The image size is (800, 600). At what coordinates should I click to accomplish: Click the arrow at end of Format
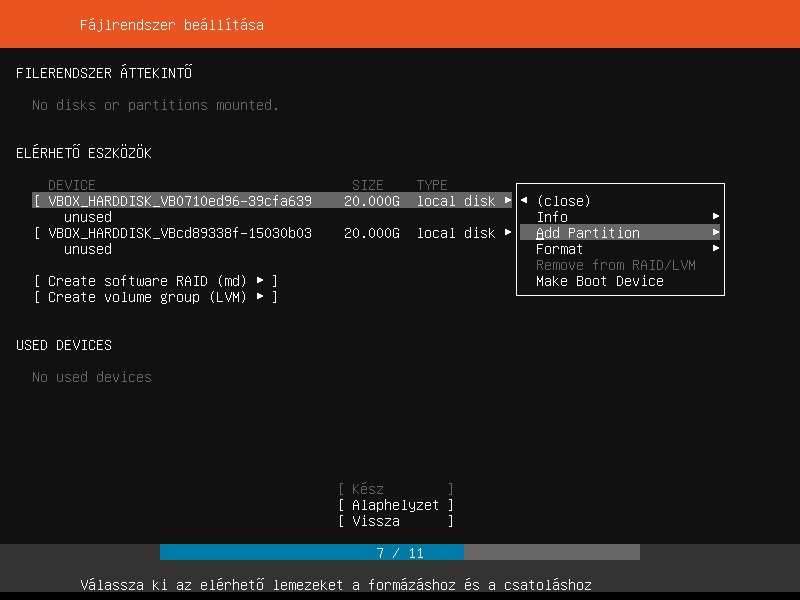coord(716,249)
